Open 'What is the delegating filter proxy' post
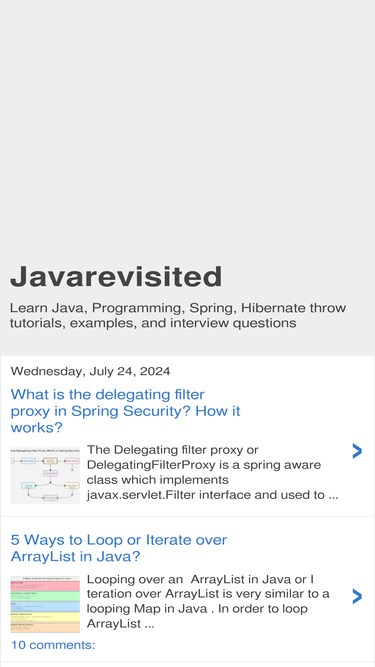This screenshot has height=667, width=375. pyautogui.click(x=125, y=410)
